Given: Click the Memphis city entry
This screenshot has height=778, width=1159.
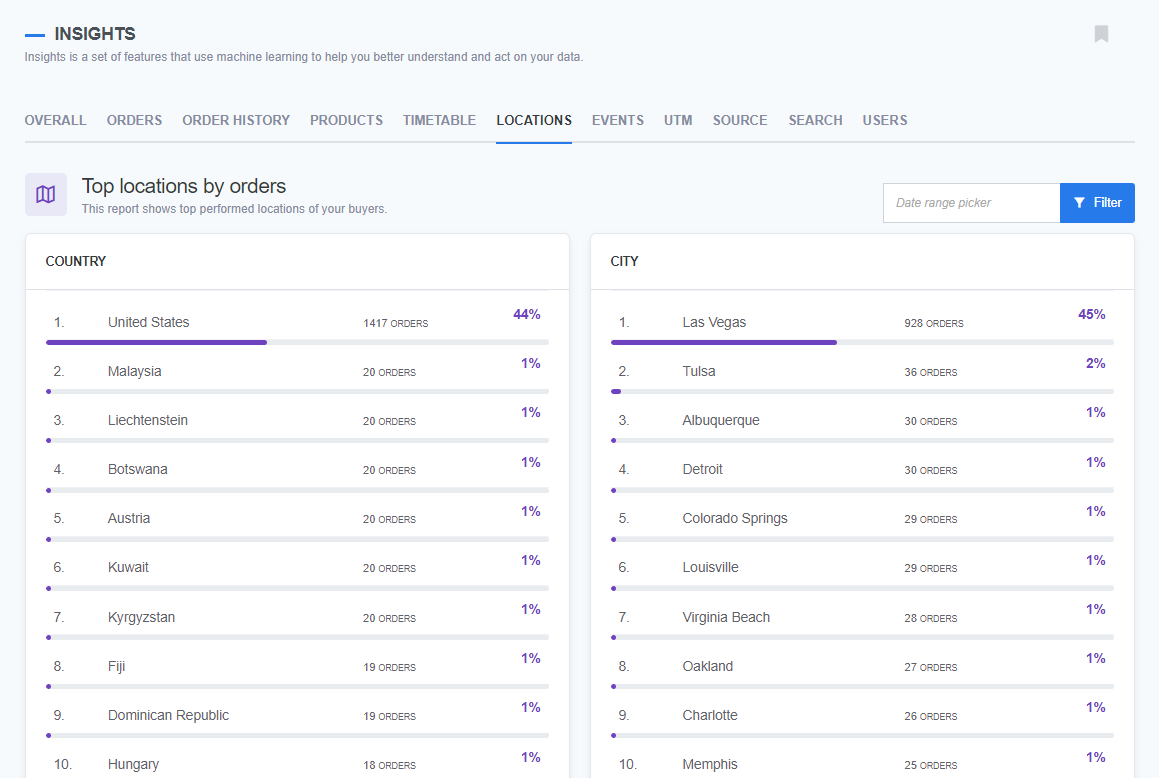Looking at the screenshot, I should pos(862,764).
